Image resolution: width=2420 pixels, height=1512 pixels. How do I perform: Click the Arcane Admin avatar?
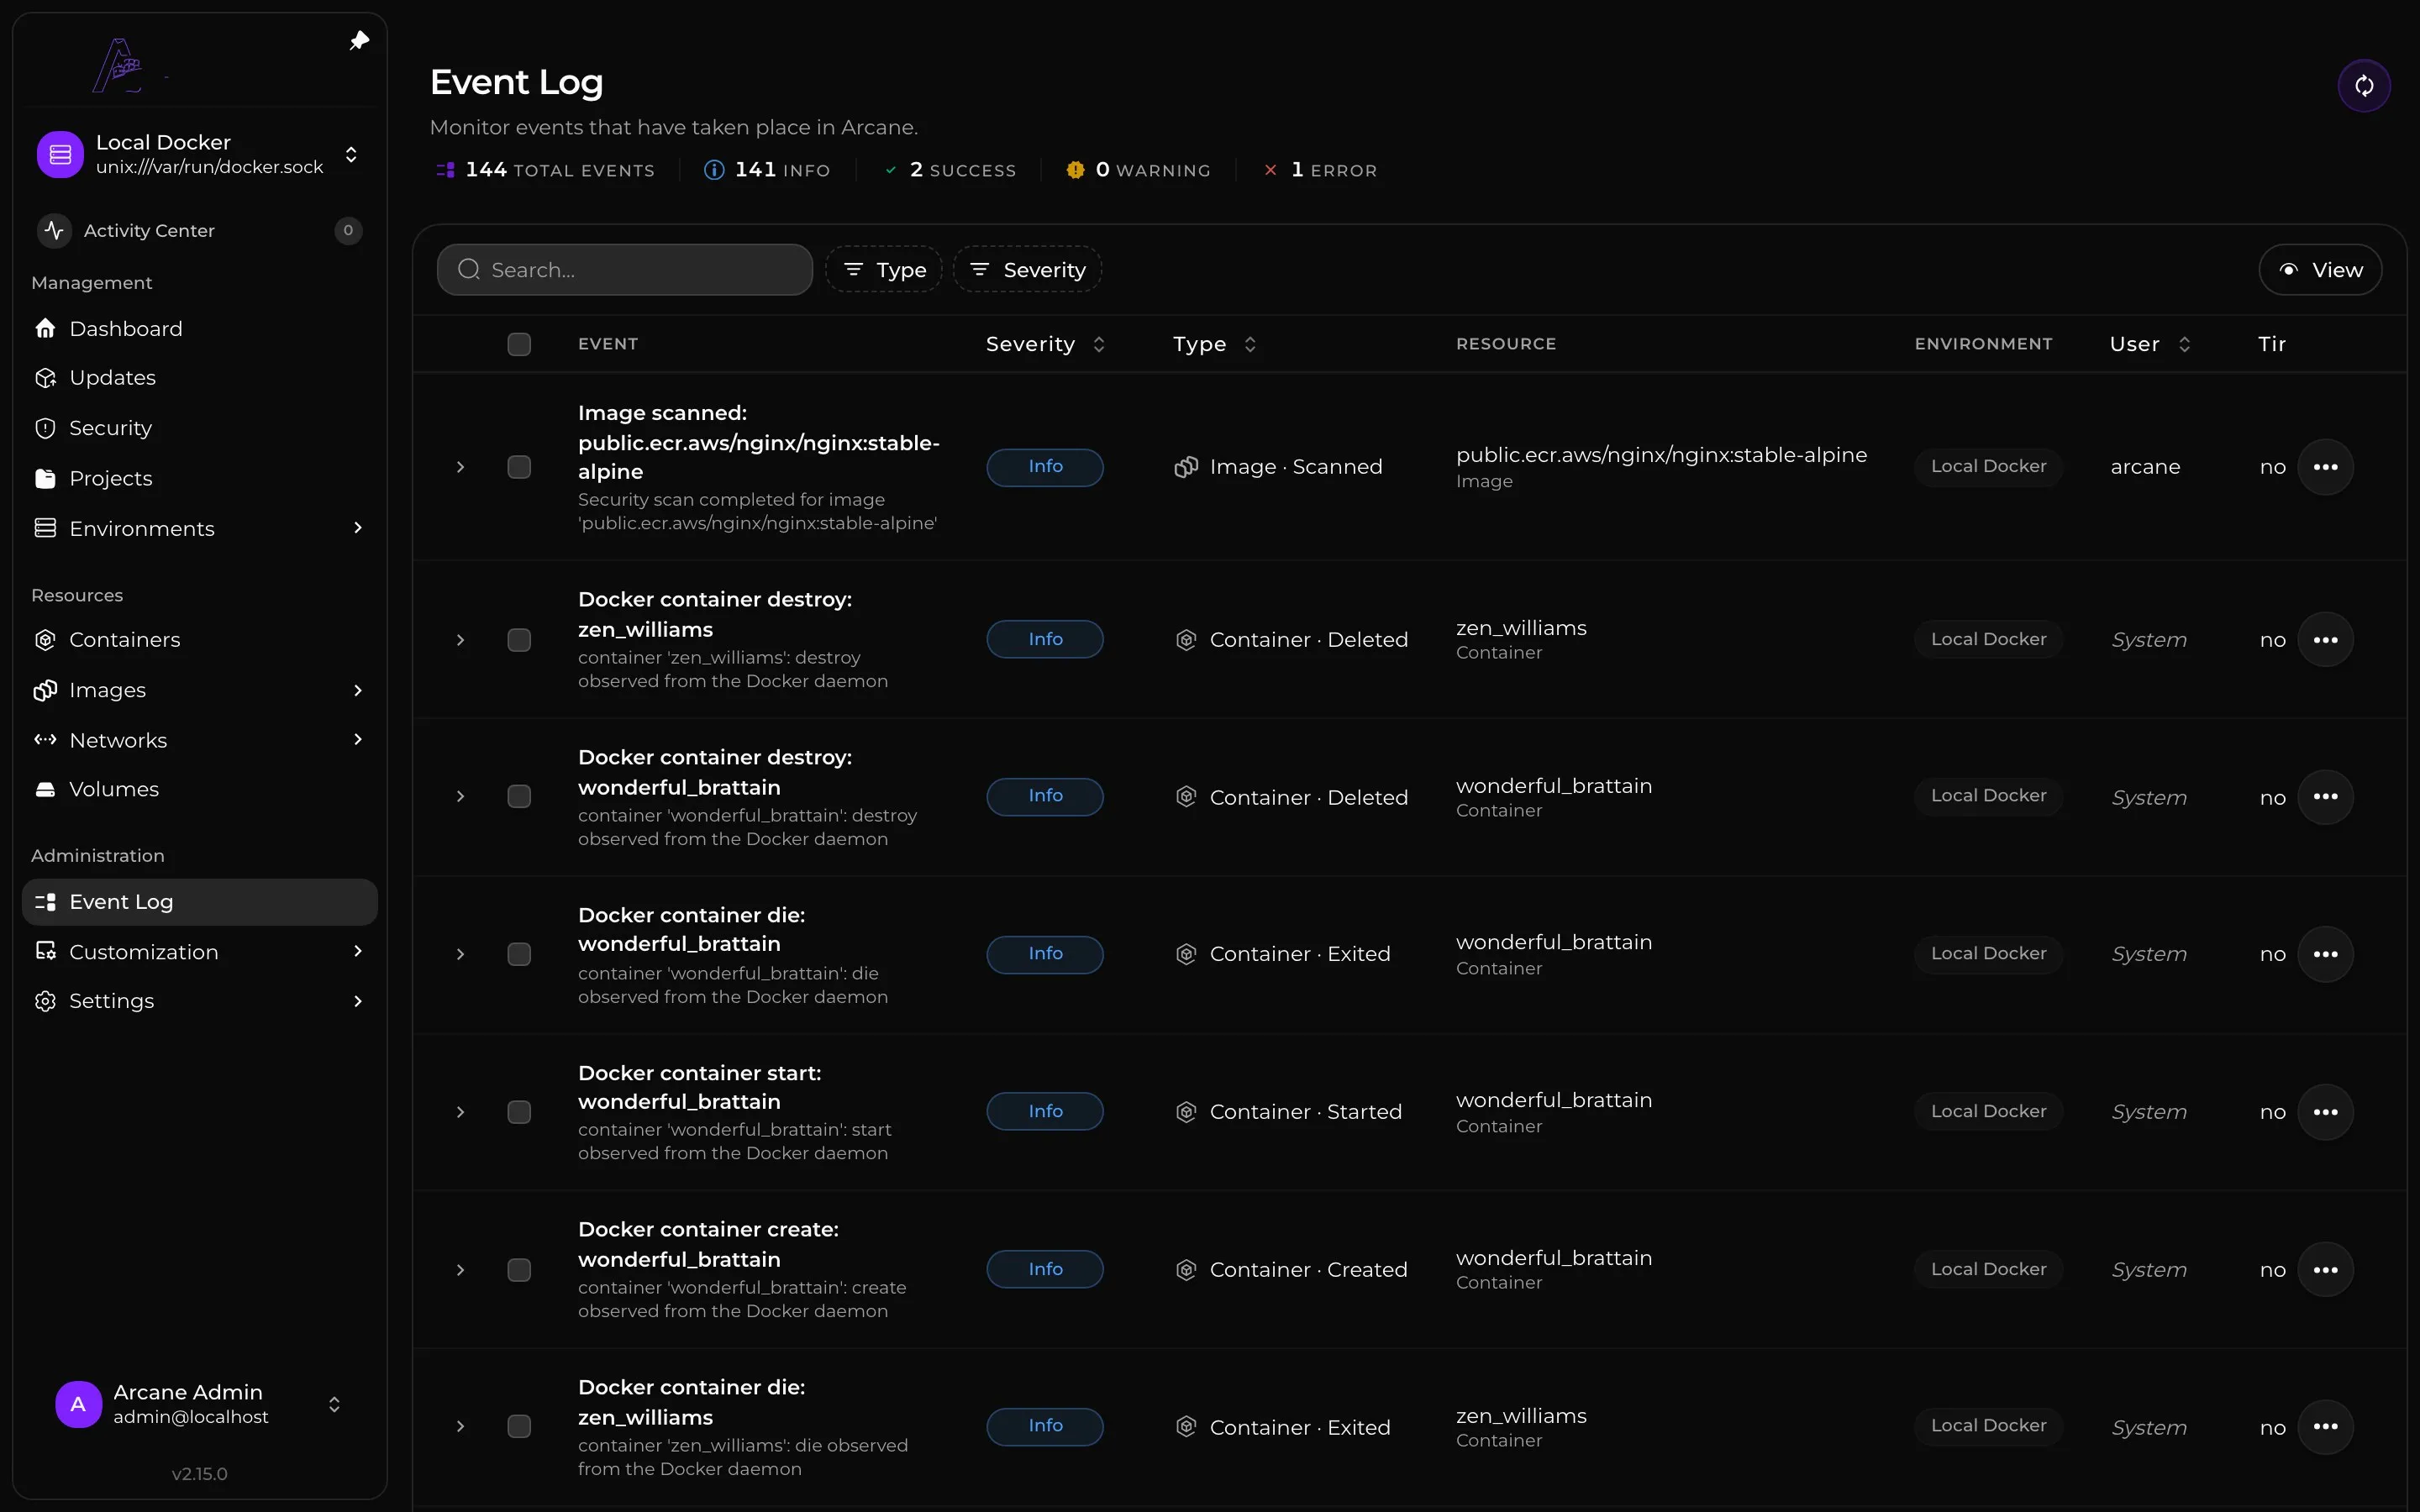click(79, 1404)
